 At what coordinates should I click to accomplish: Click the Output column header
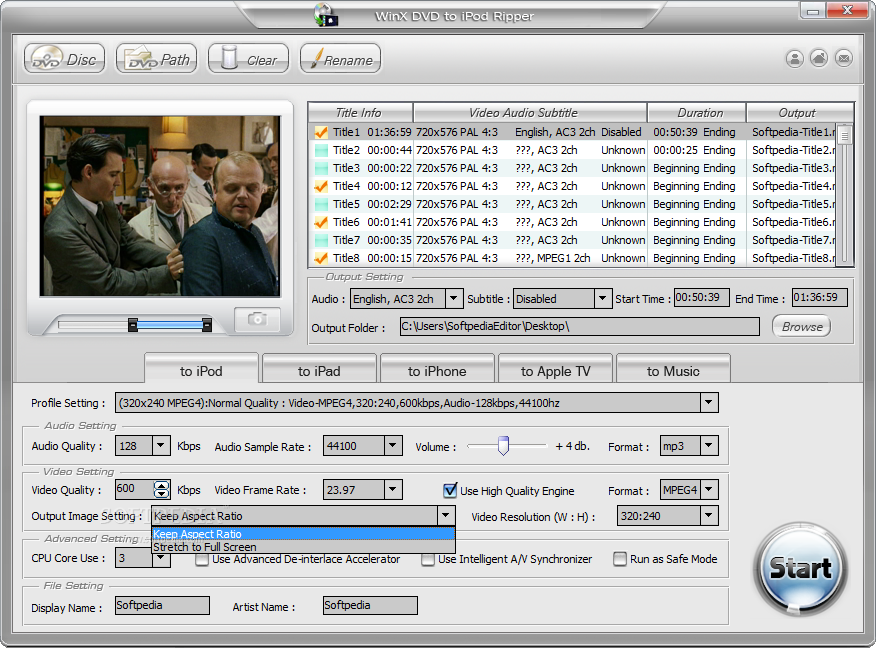tap(799, 112)
